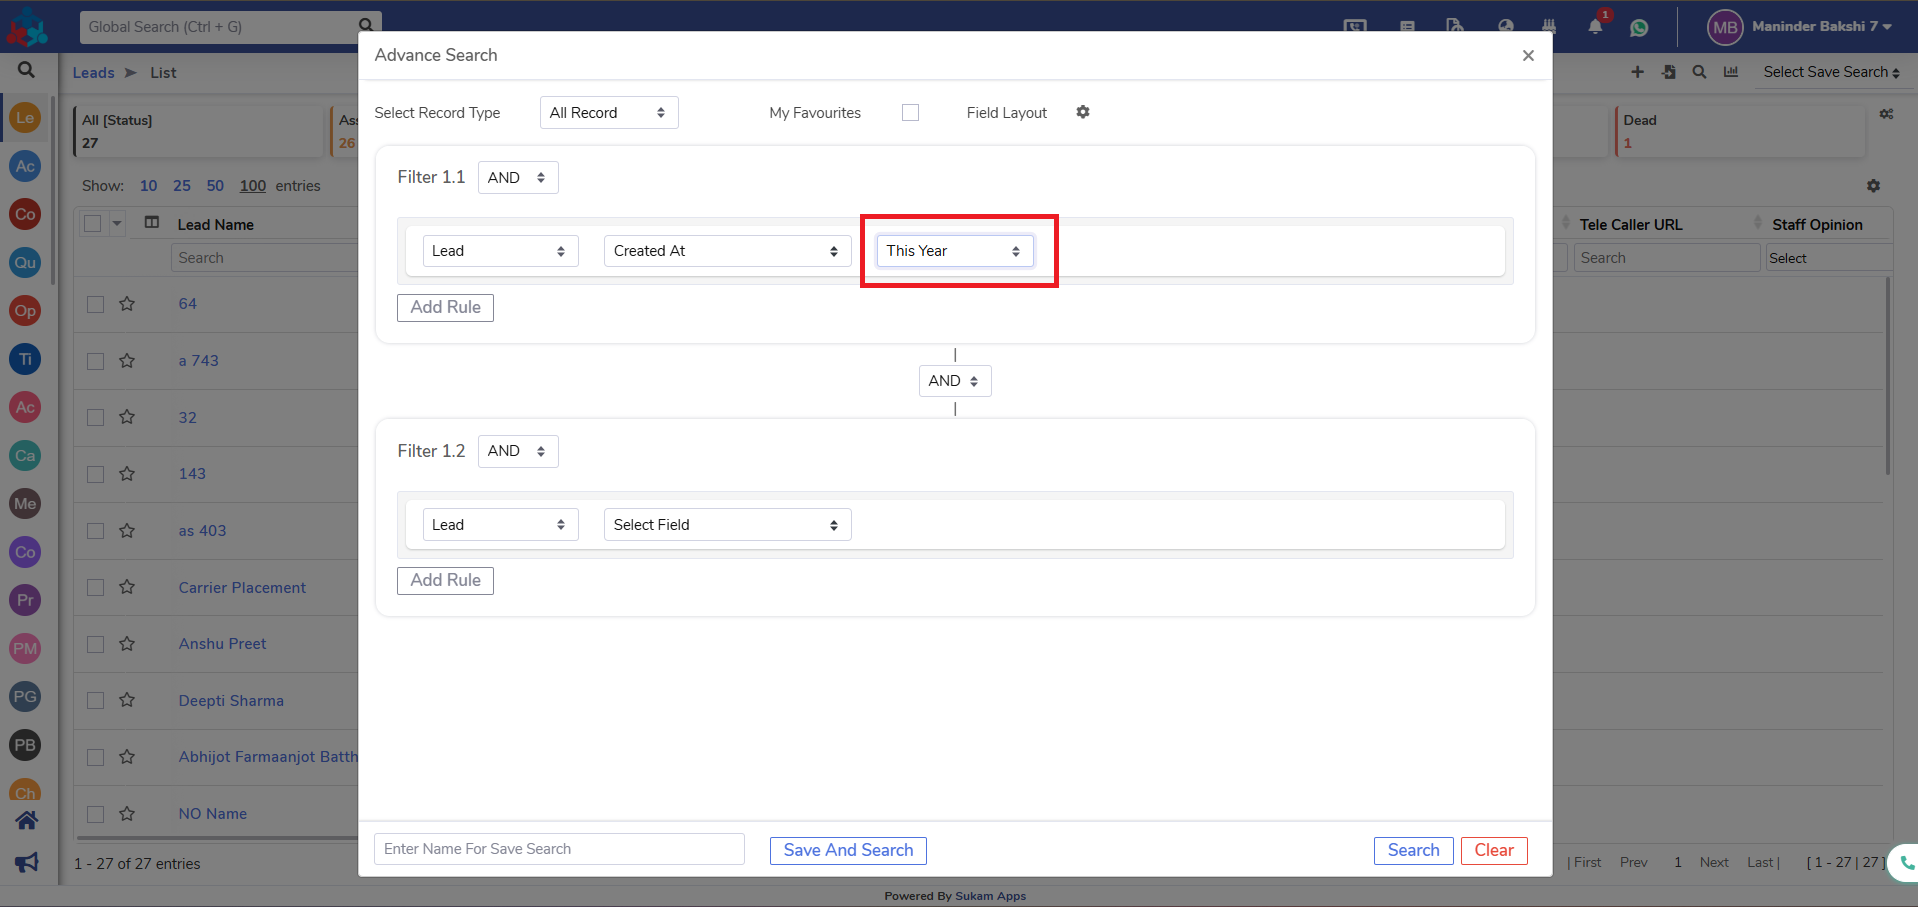Image resolution: width=1918 pixels, height=907 pixels.
Task: Open Filter 1.1 AND operator dropdown
Action: pyautogui.click(x=518, y=178)
